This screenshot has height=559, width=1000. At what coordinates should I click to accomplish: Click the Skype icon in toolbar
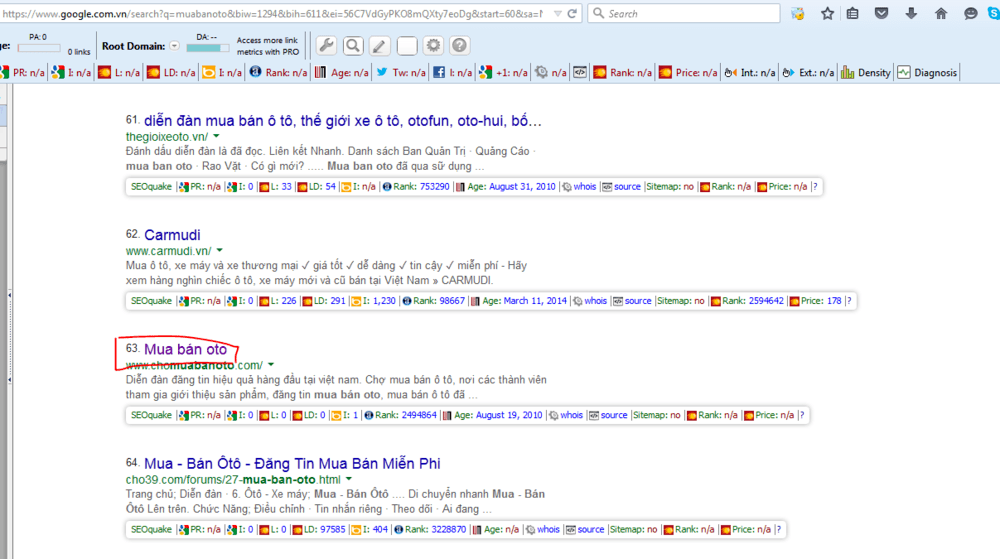tap(994, 13)
